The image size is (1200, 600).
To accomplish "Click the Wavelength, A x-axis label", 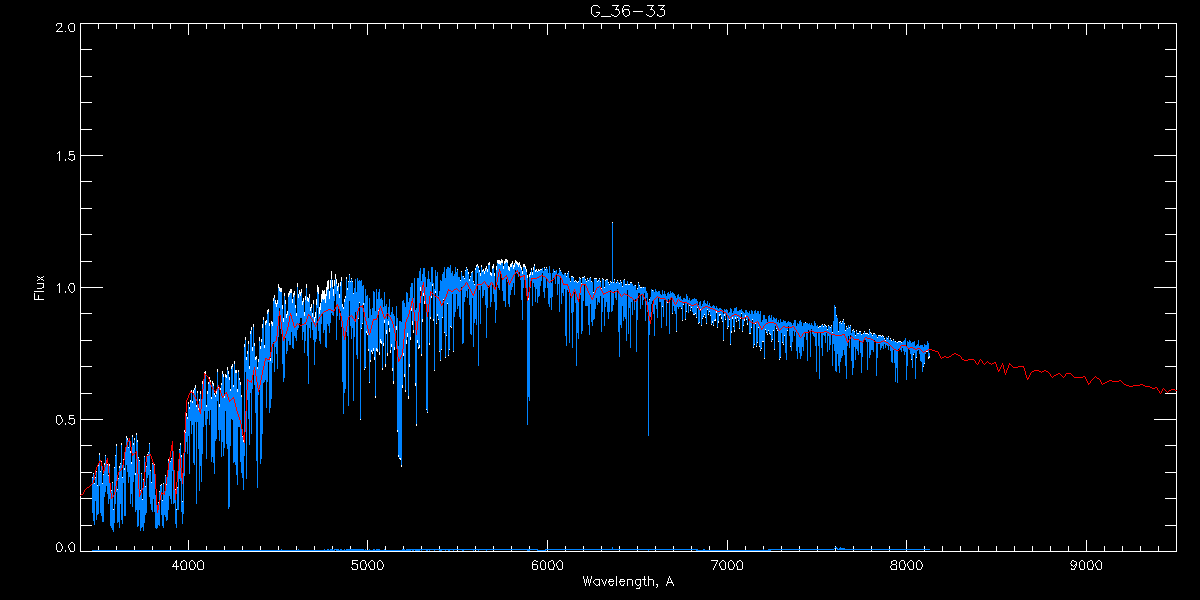I will coord(628,581).
